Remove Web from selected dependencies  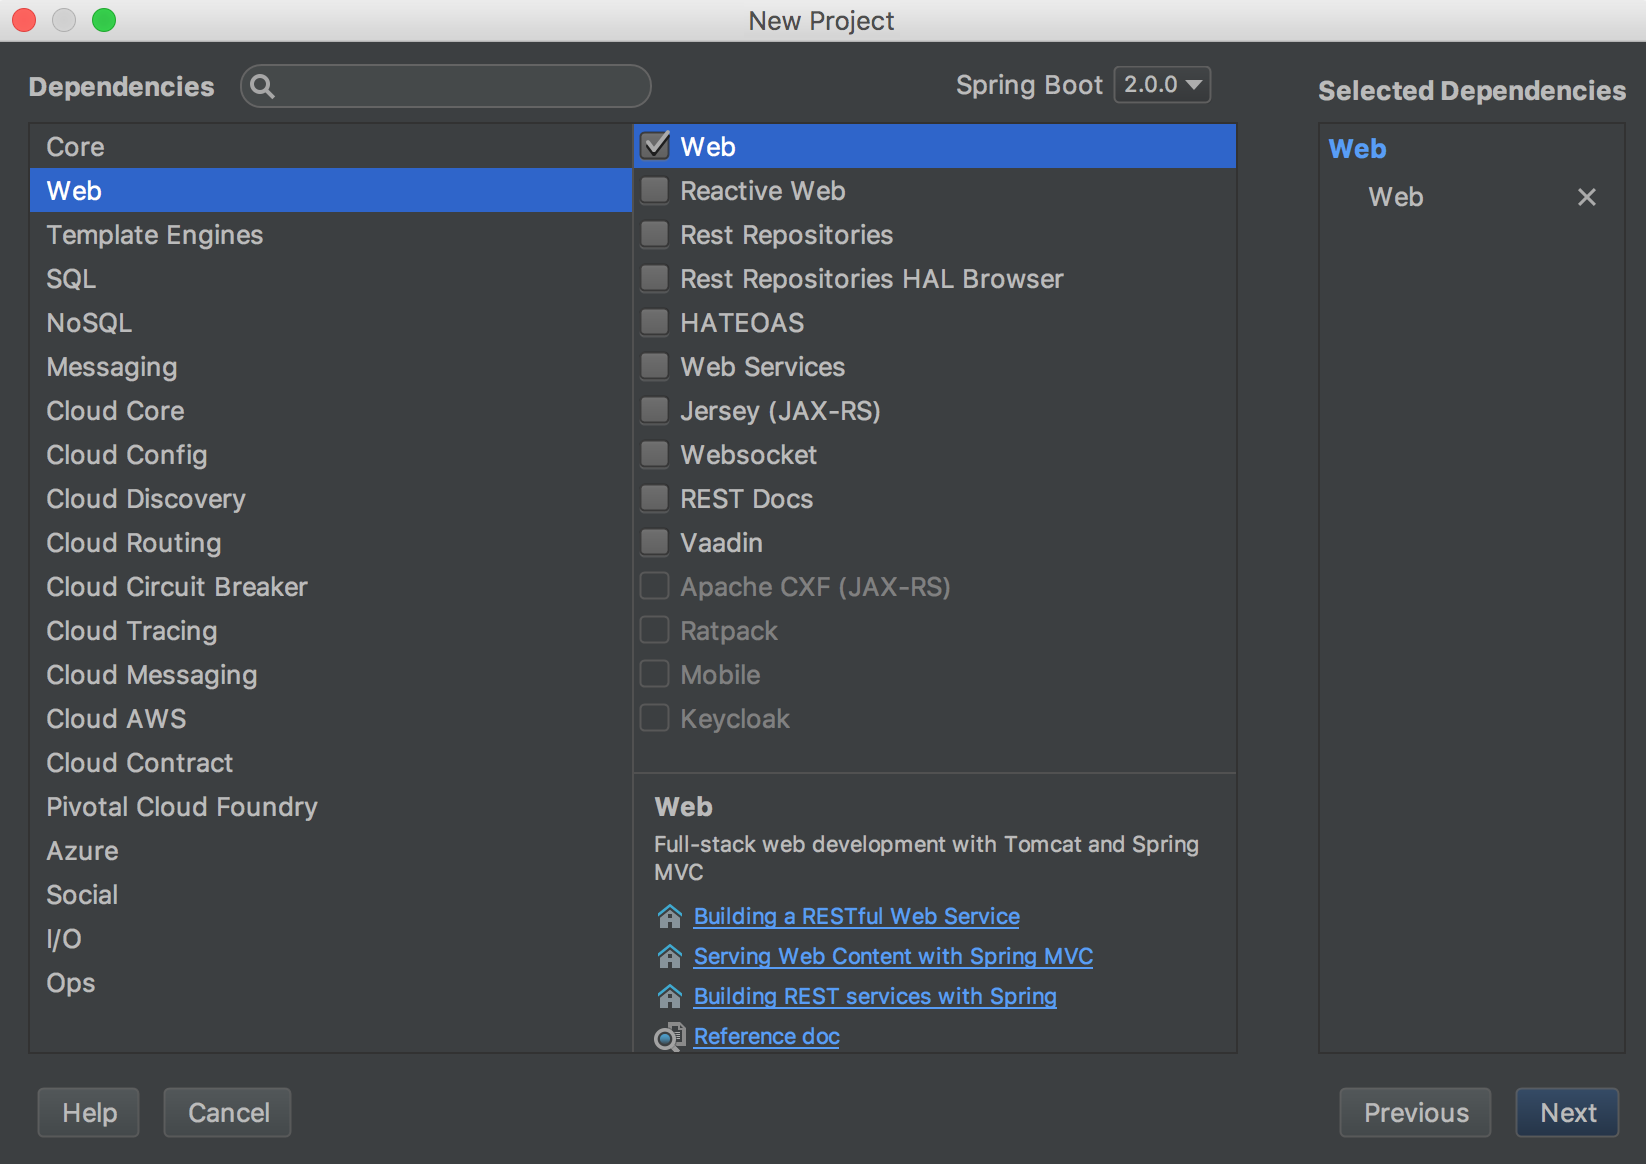tap(1586, 197)
